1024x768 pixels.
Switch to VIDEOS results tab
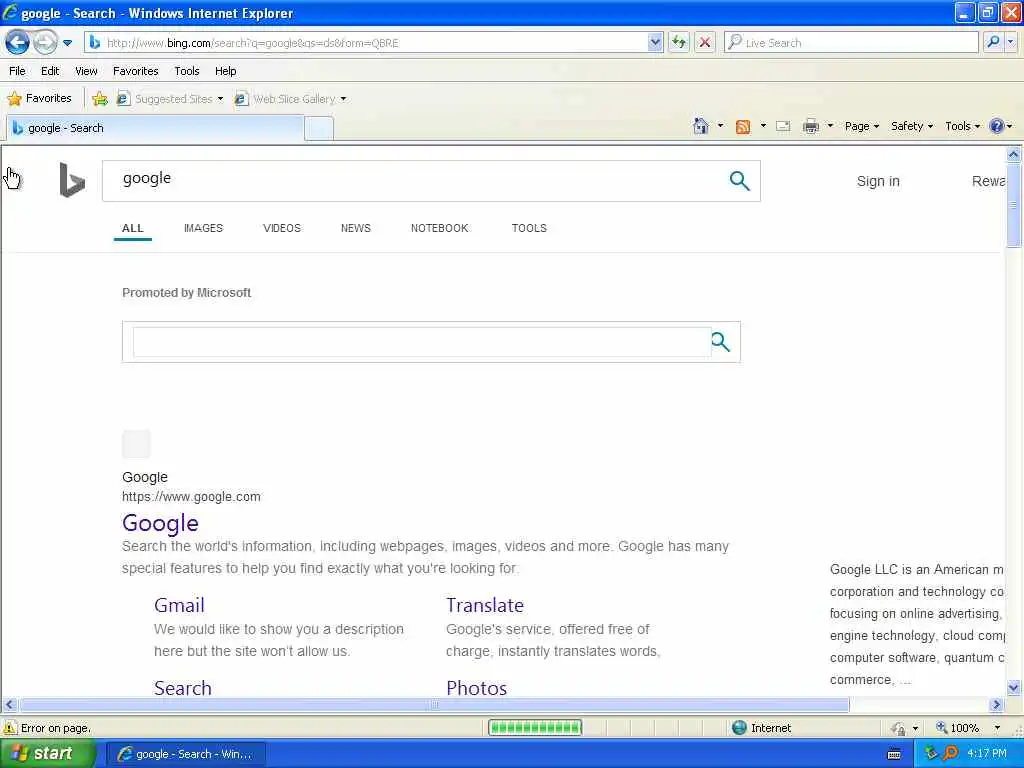click(x=281, y=228)
